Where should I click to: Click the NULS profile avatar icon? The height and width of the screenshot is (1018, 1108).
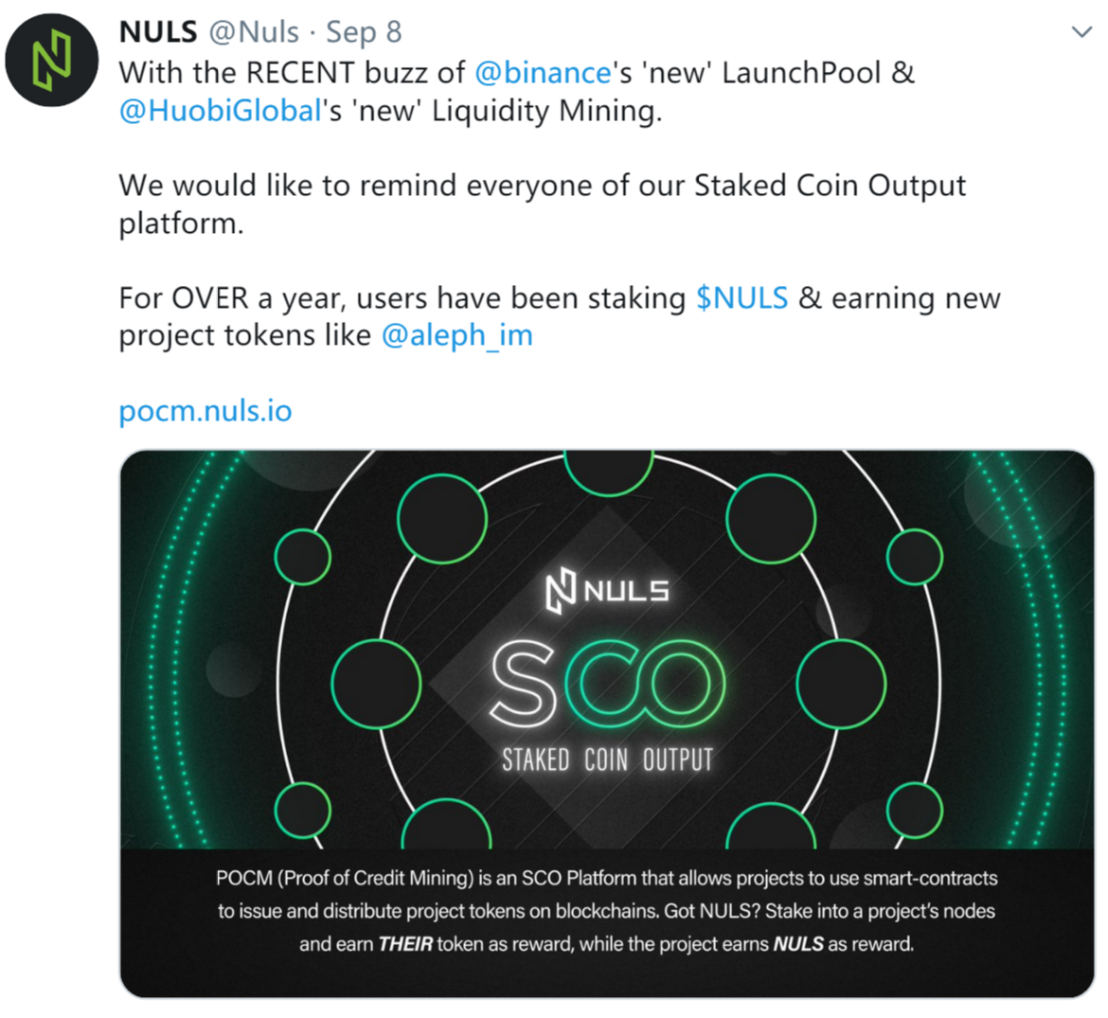pos(52,59)
